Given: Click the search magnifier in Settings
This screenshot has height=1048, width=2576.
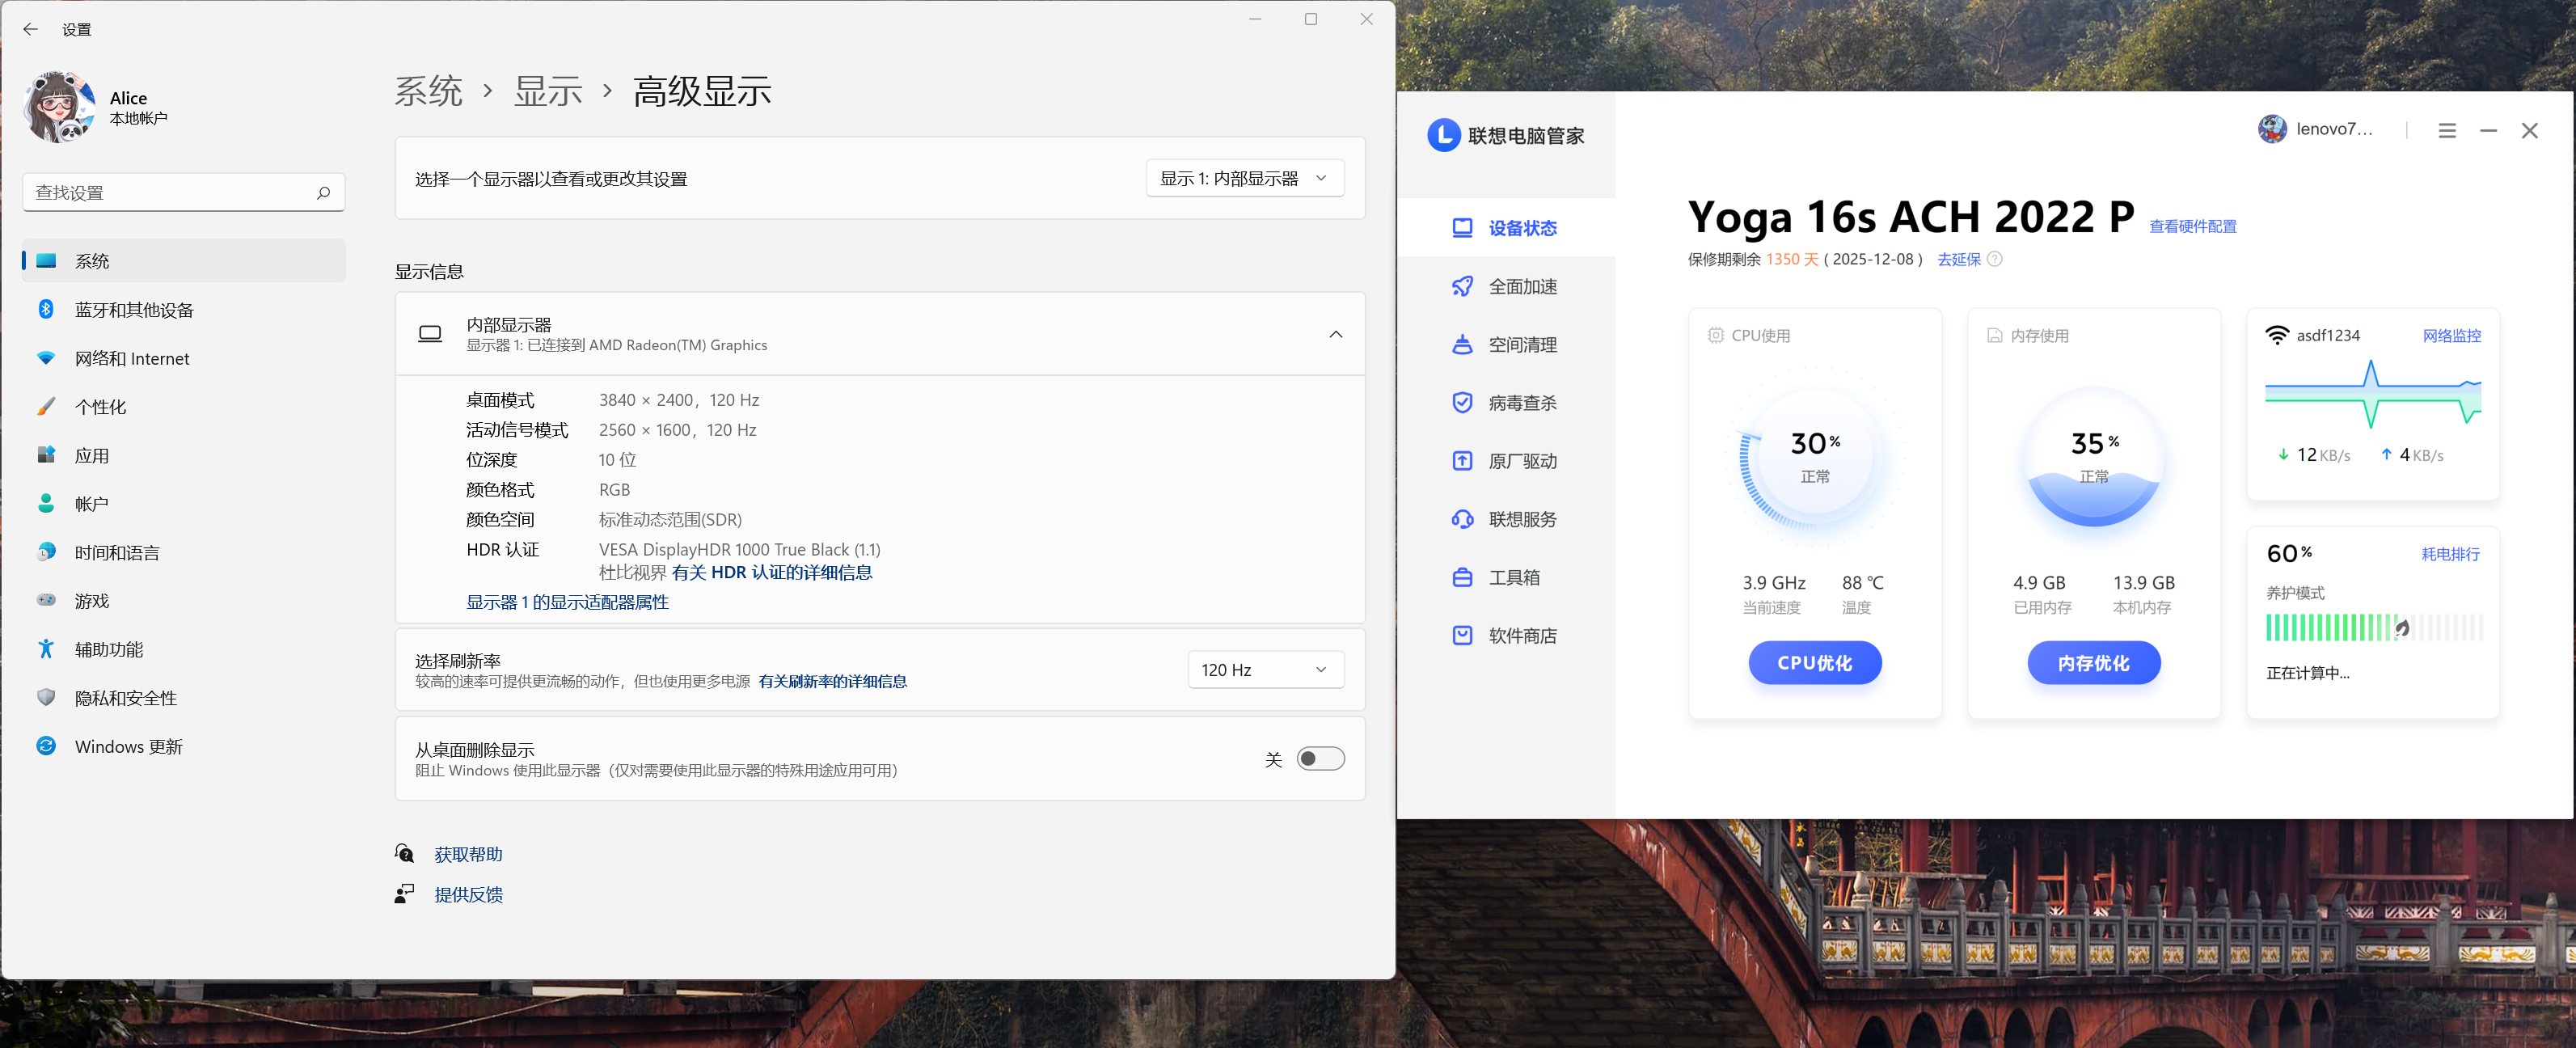Looking at the screenshot, I should tap(323, 193).
